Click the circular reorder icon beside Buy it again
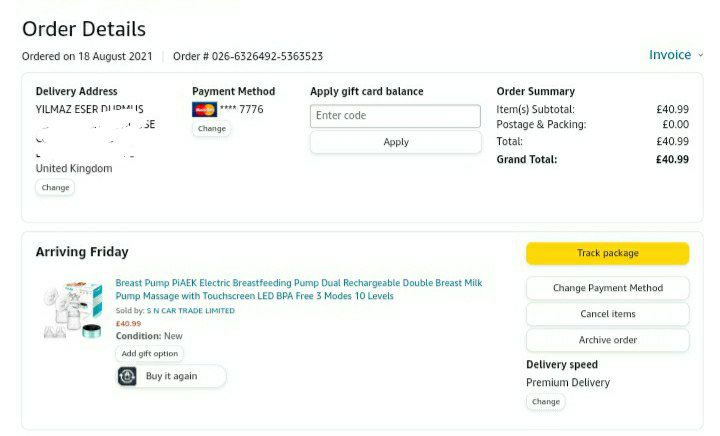This screenshot has height=436, width=720. pyautogui.click(x=127, y=376)
